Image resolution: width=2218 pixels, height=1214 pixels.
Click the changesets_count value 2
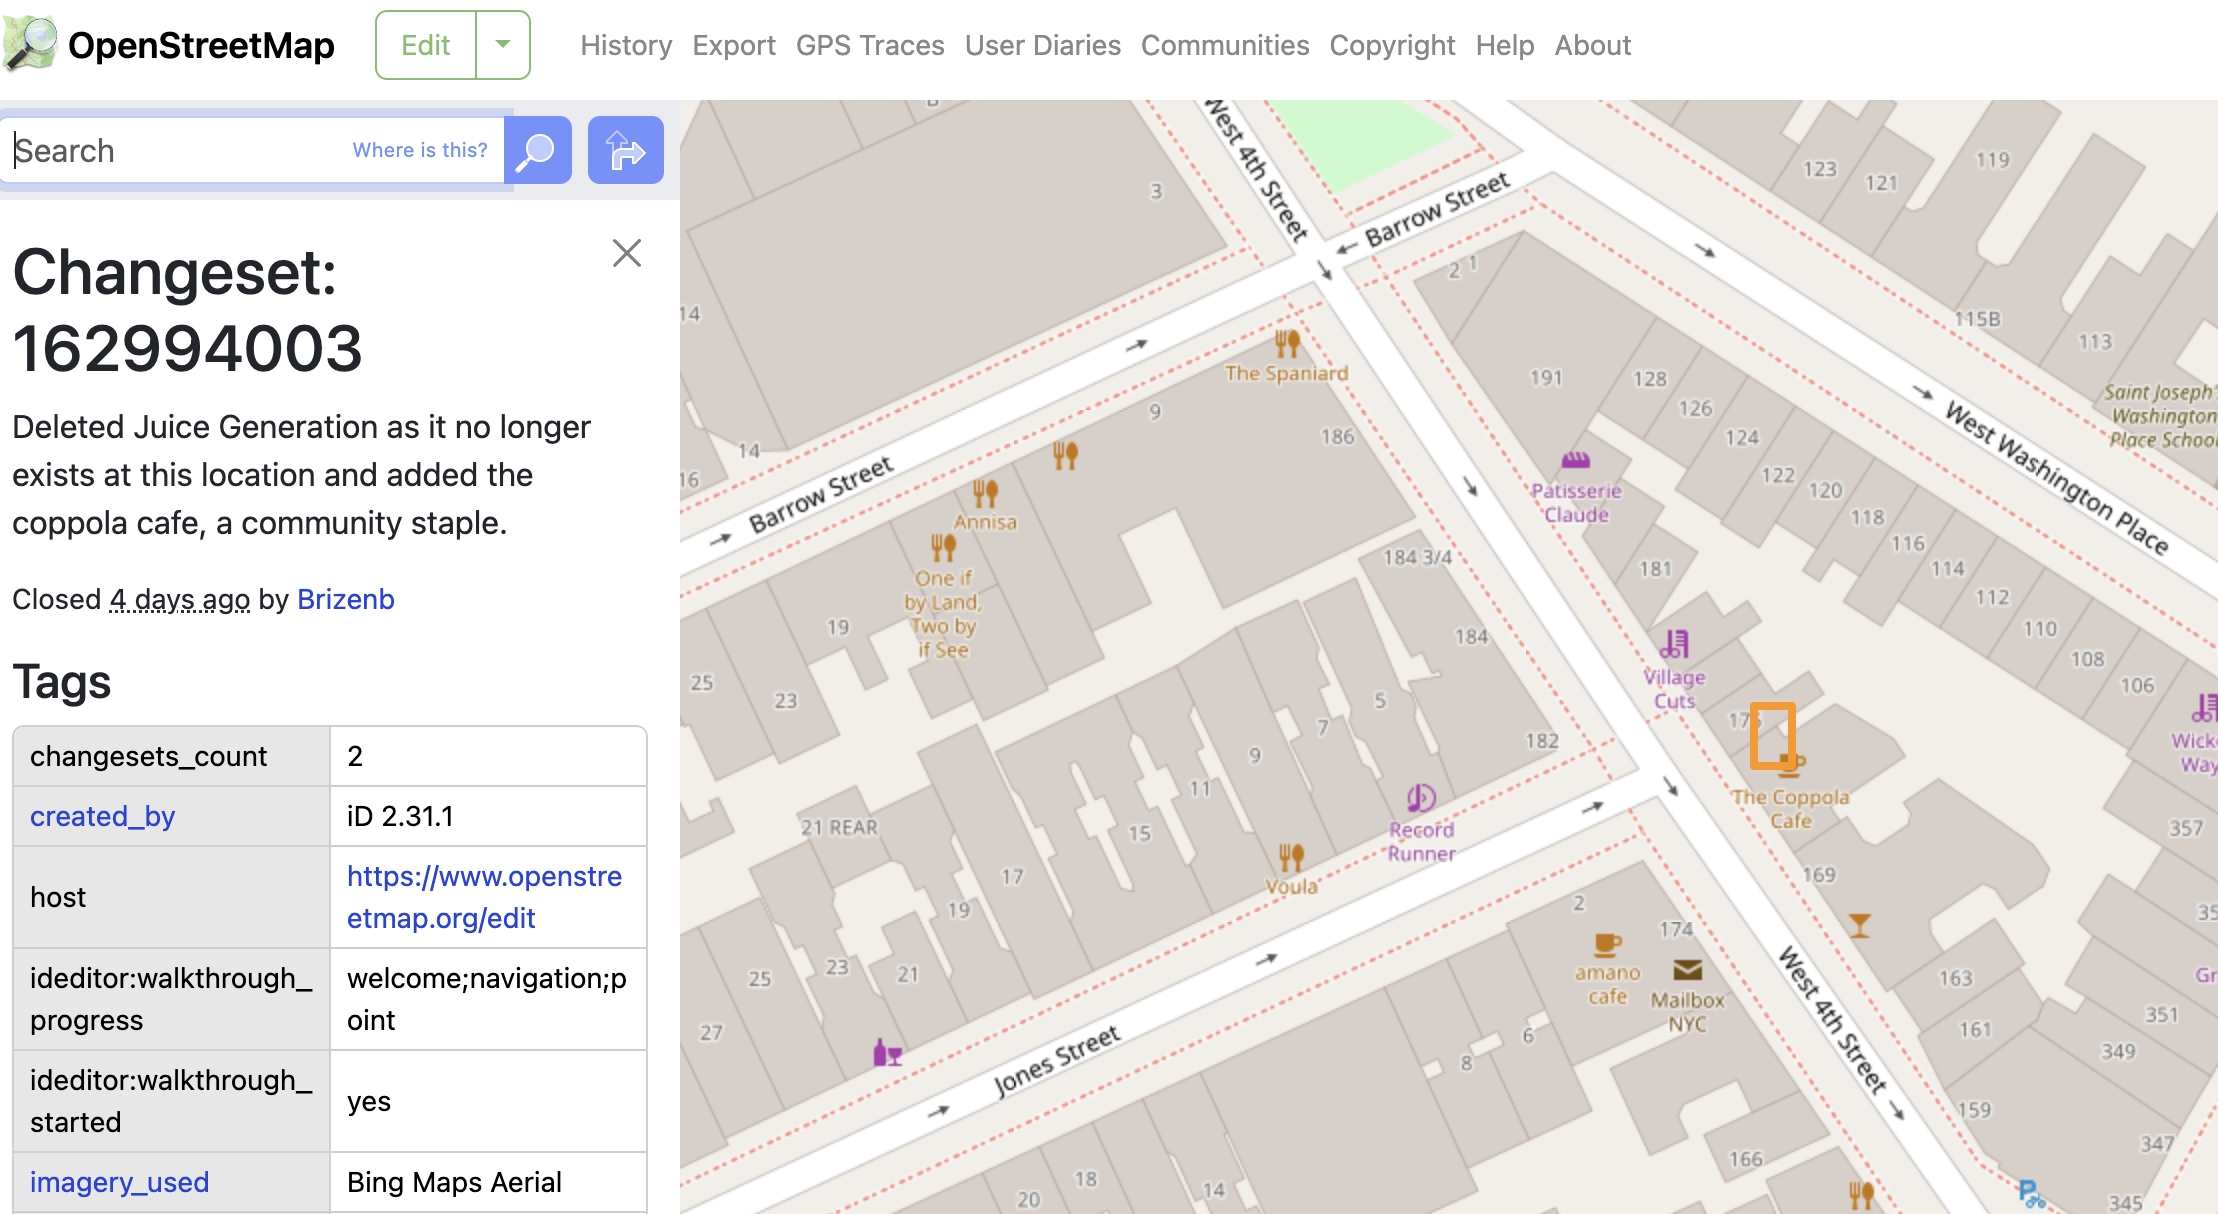click(488, 756)
